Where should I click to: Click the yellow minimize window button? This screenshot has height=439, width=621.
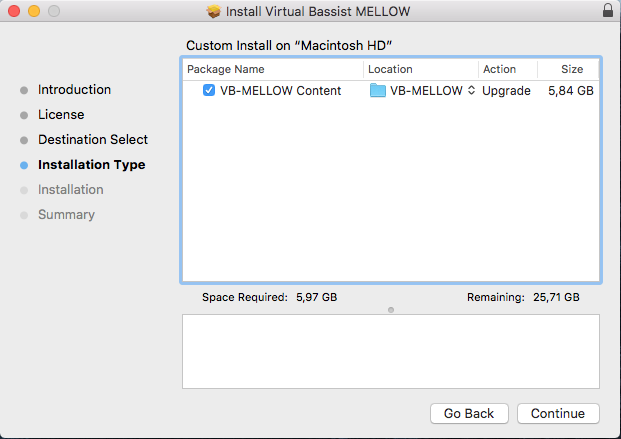coord(34,11)
